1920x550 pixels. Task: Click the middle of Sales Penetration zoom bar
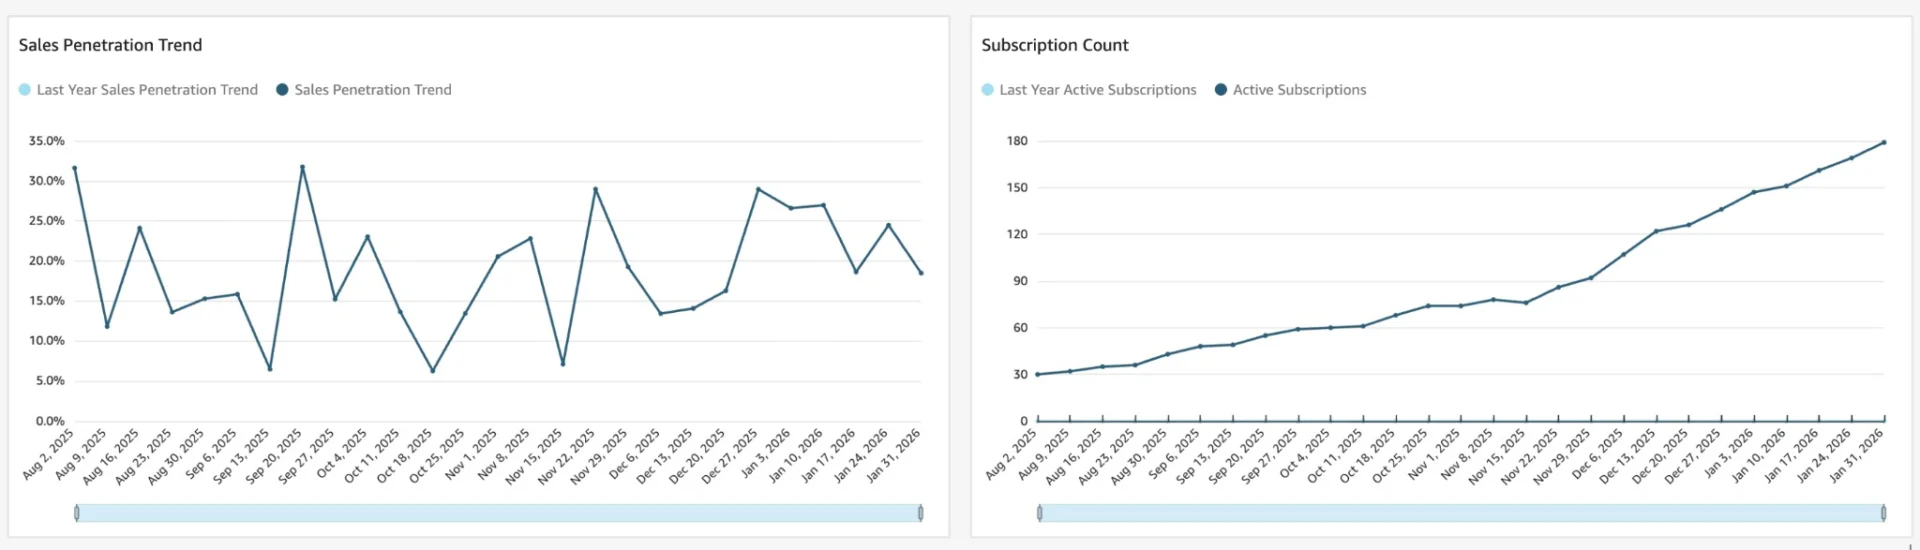pyautogui.click(x=498, y=513)
